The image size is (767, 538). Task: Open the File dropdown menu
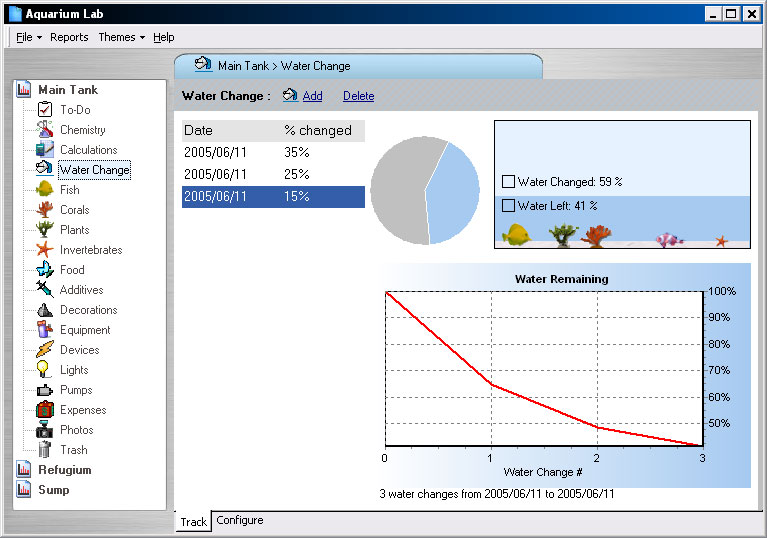click(28, 37)
